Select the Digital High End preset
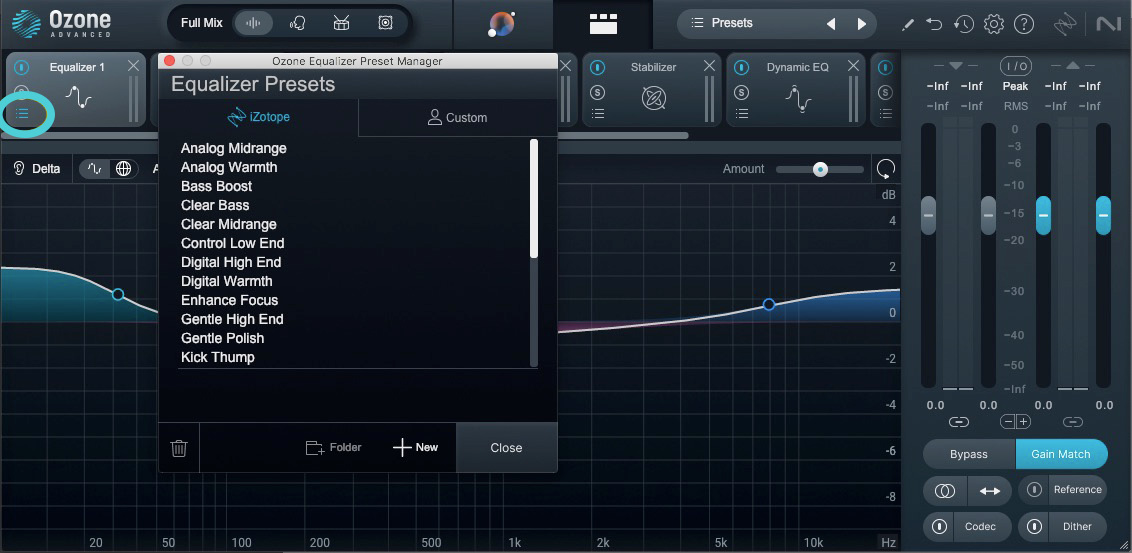1132x553 pixels. point(231,262)
